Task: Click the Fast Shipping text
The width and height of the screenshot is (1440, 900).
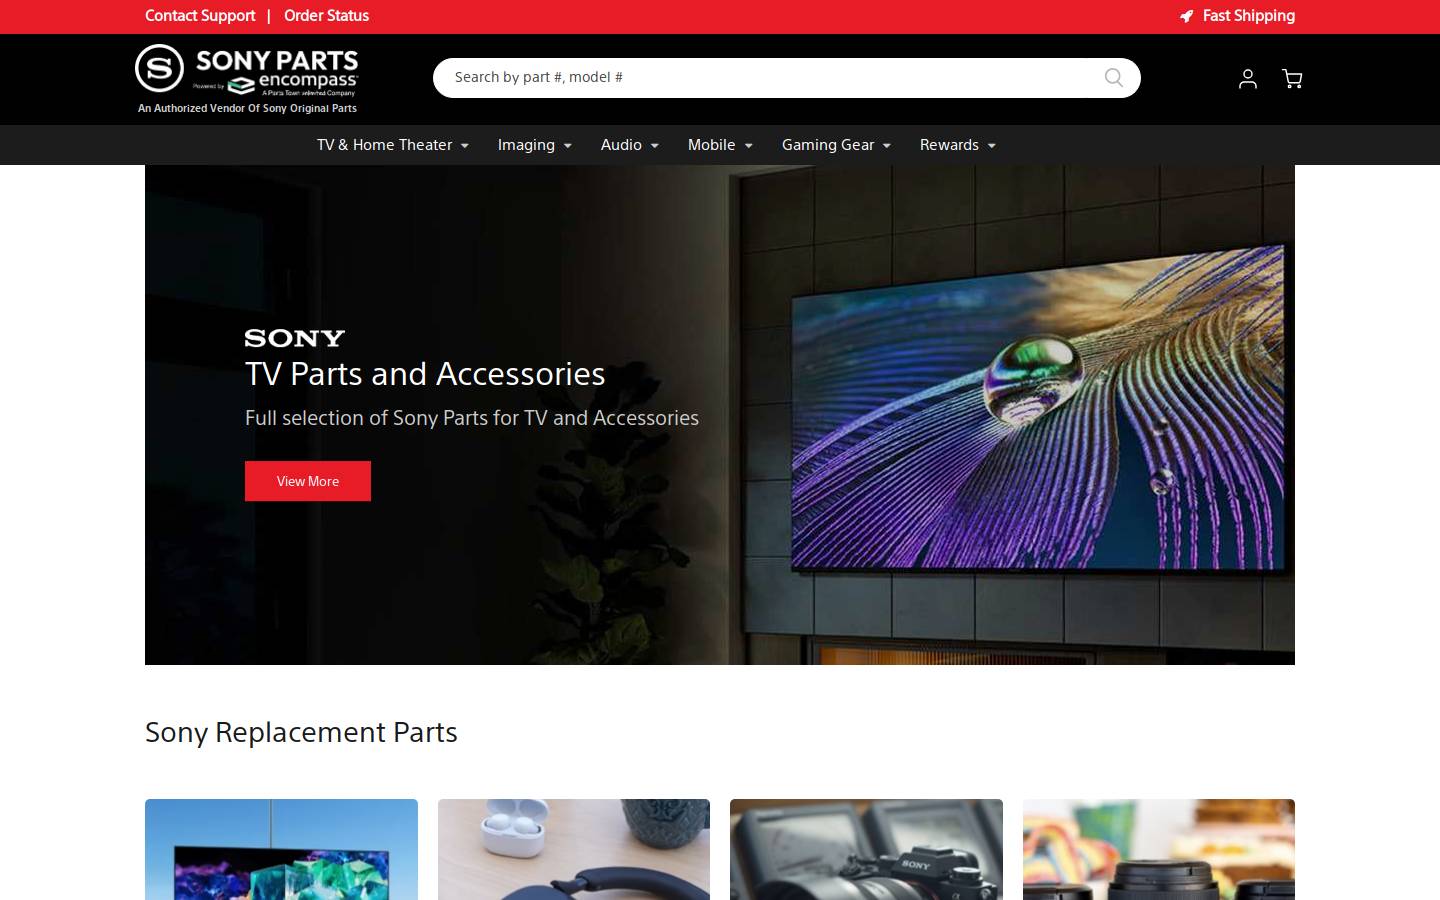Action: click(1248, 16)
